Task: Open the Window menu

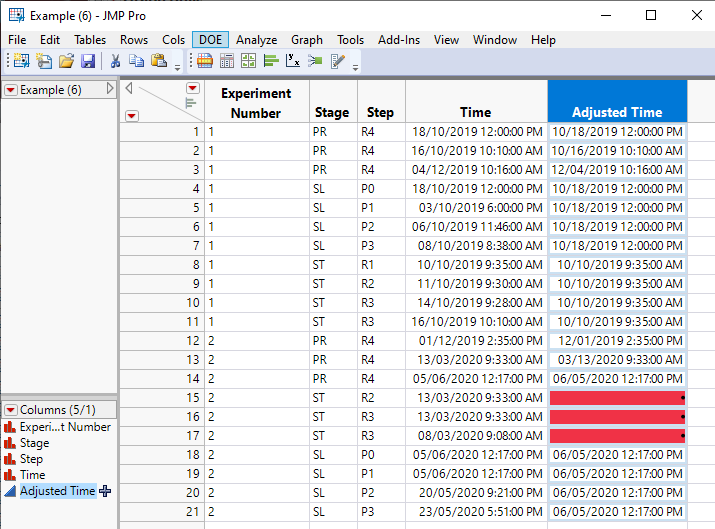Action: [495, 40]
